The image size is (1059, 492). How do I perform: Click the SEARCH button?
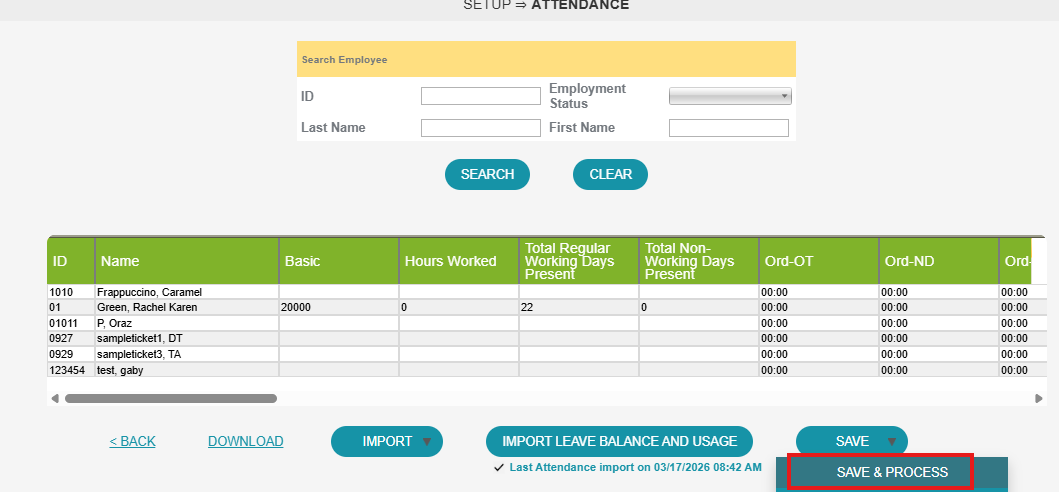point(487,174)
